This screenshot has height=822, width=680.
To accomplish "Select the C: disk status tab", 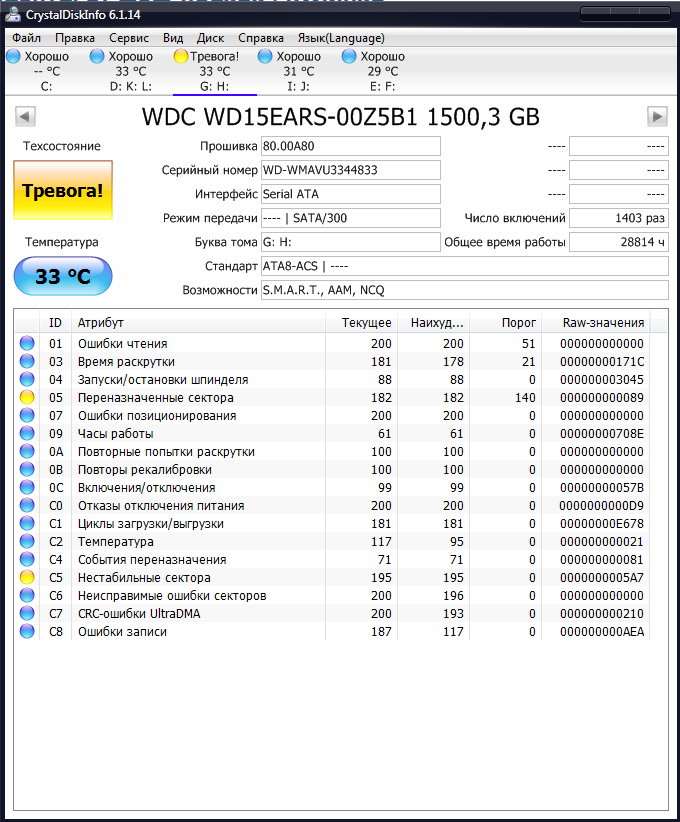I will click(46, 71).
